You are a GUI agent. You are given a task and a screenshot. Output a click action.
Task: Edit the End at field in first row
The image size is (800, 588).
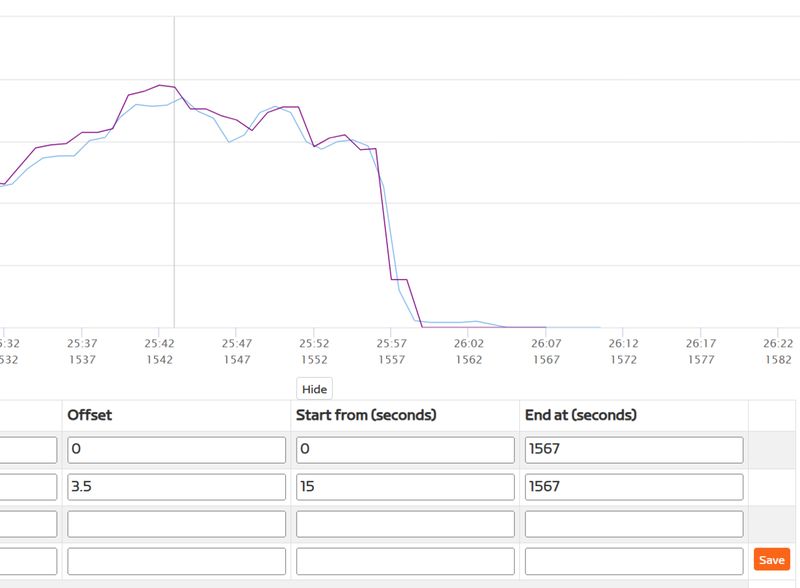633,450
